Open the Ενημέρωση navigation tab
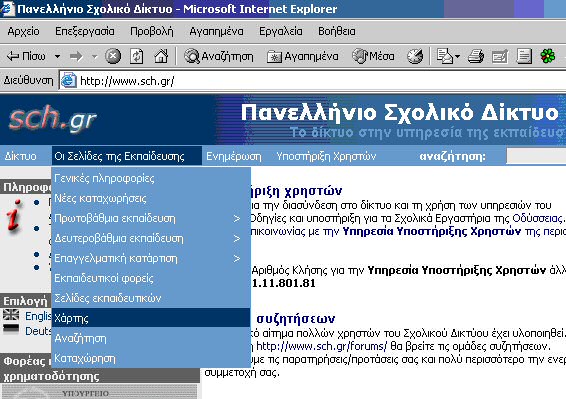Screen dimensions: 566x399 click(x=234, y=156)
